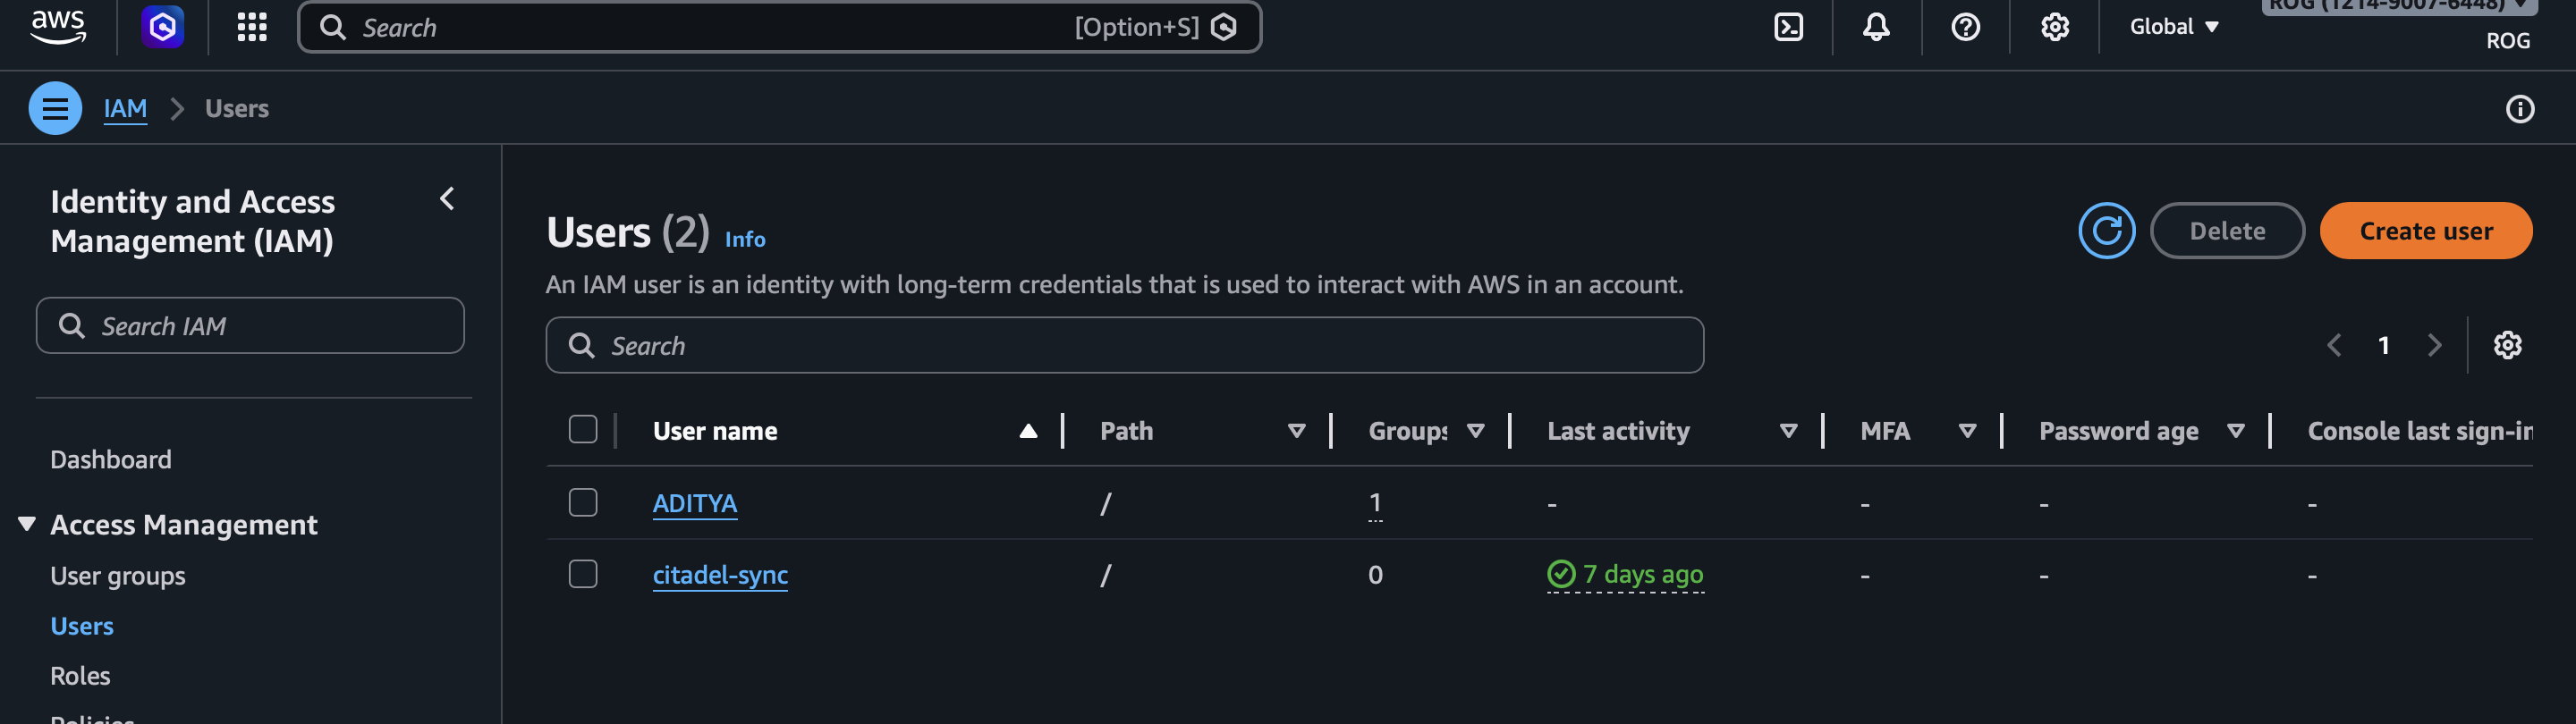
Task: Open Roles in the sidebar
Action: [x=80, y=676]
